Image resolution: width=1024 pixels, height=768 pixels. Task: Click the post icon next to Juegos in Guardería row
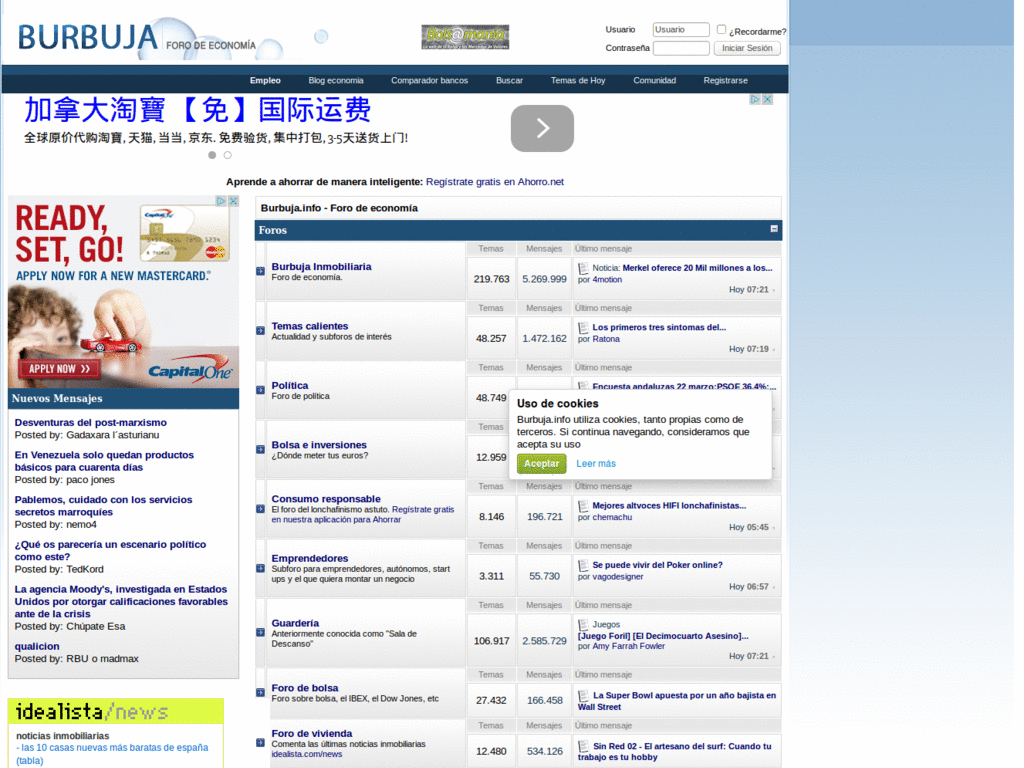583,624
